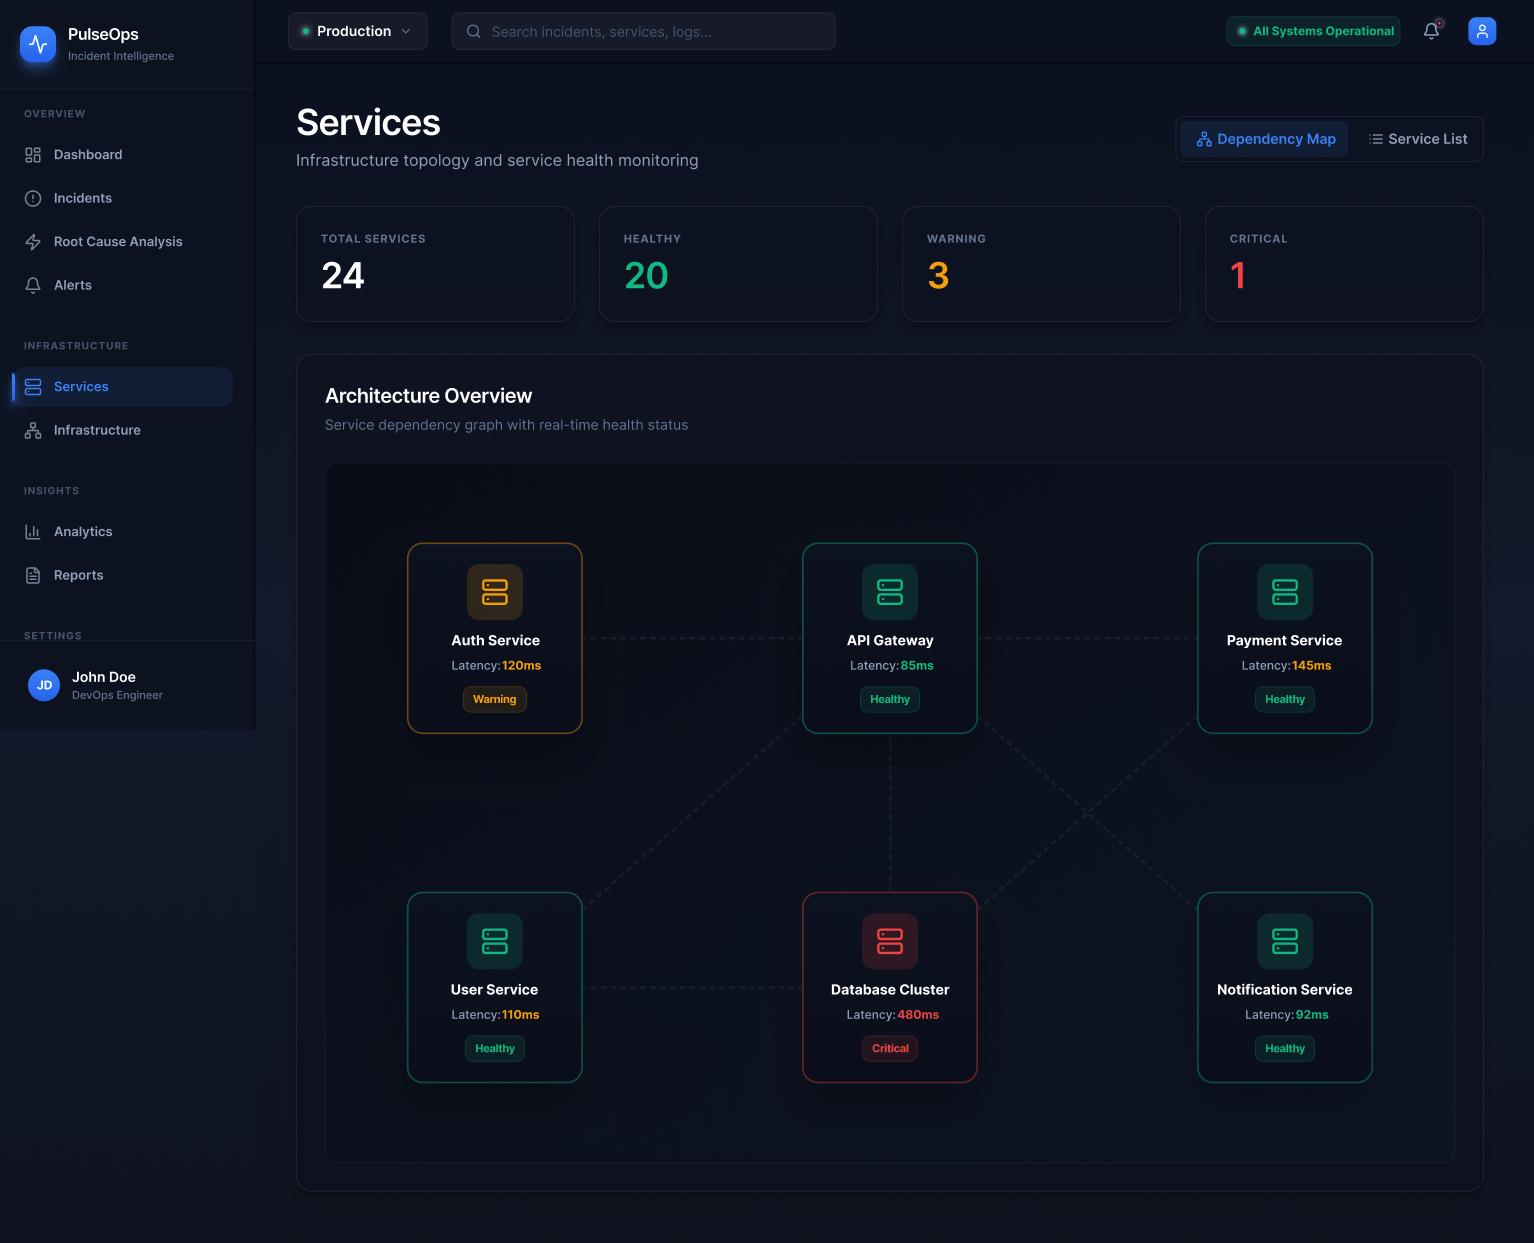Select the Infrastructure topology icon
This screenshot has height=1243, width=1534.
(x=33, y=430)
